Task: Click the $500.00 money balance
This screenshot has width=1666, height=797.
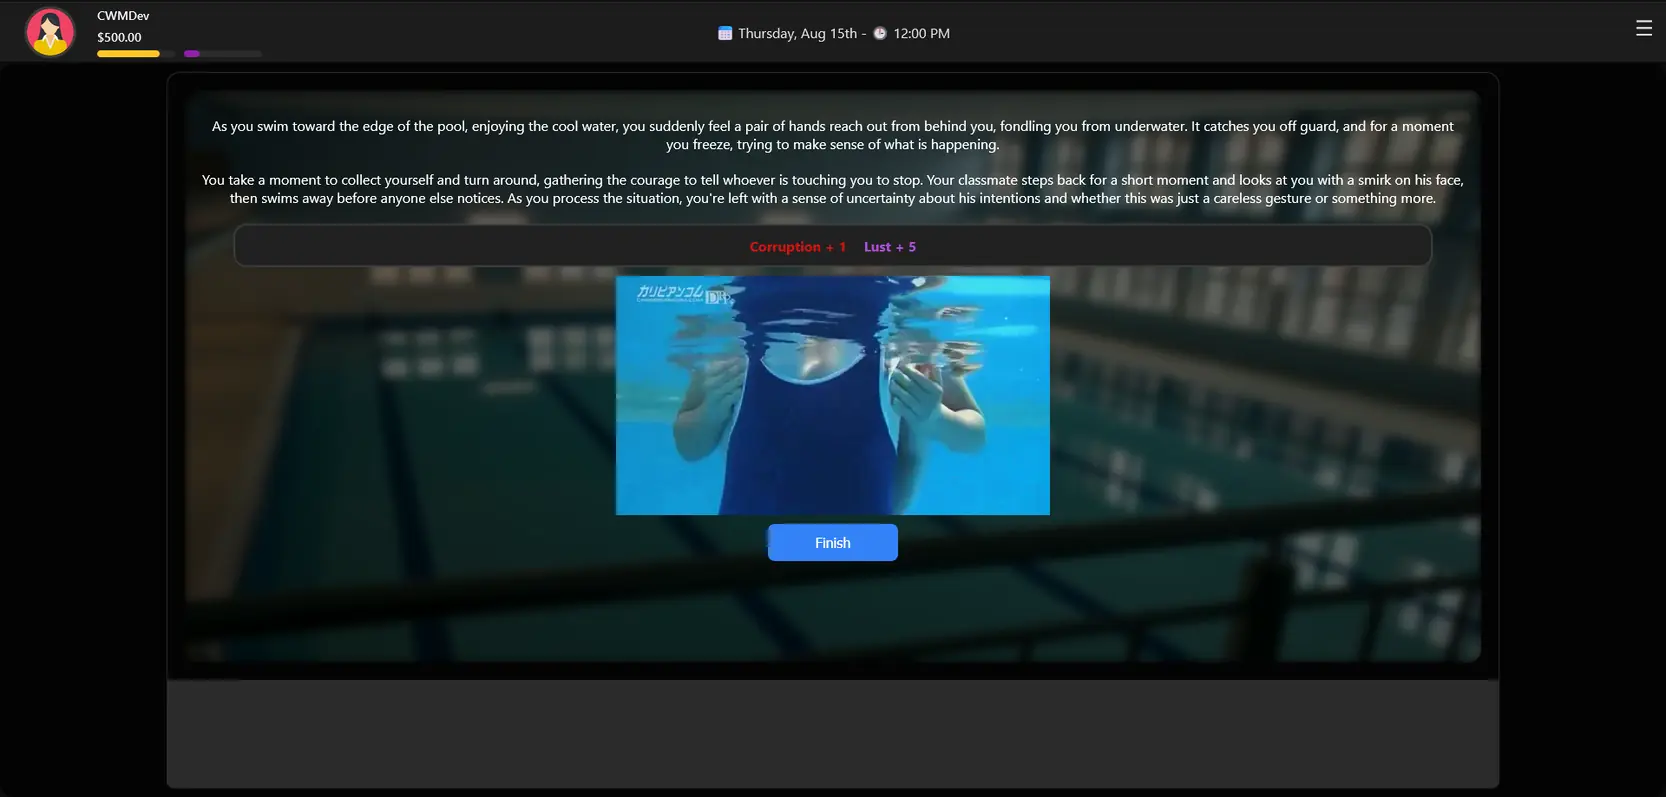Action: [x=119, y=37]
